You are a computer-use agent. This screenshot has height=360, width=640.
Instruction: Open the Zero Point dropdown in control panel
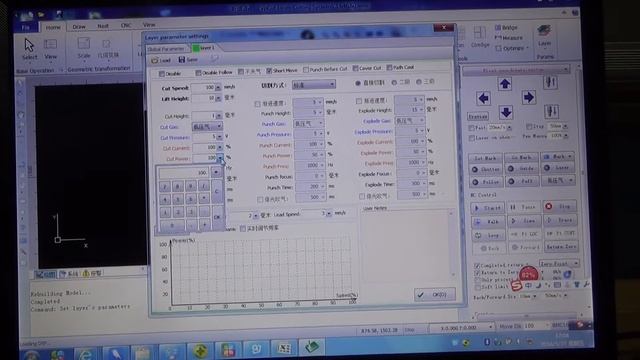pos(559,263)
